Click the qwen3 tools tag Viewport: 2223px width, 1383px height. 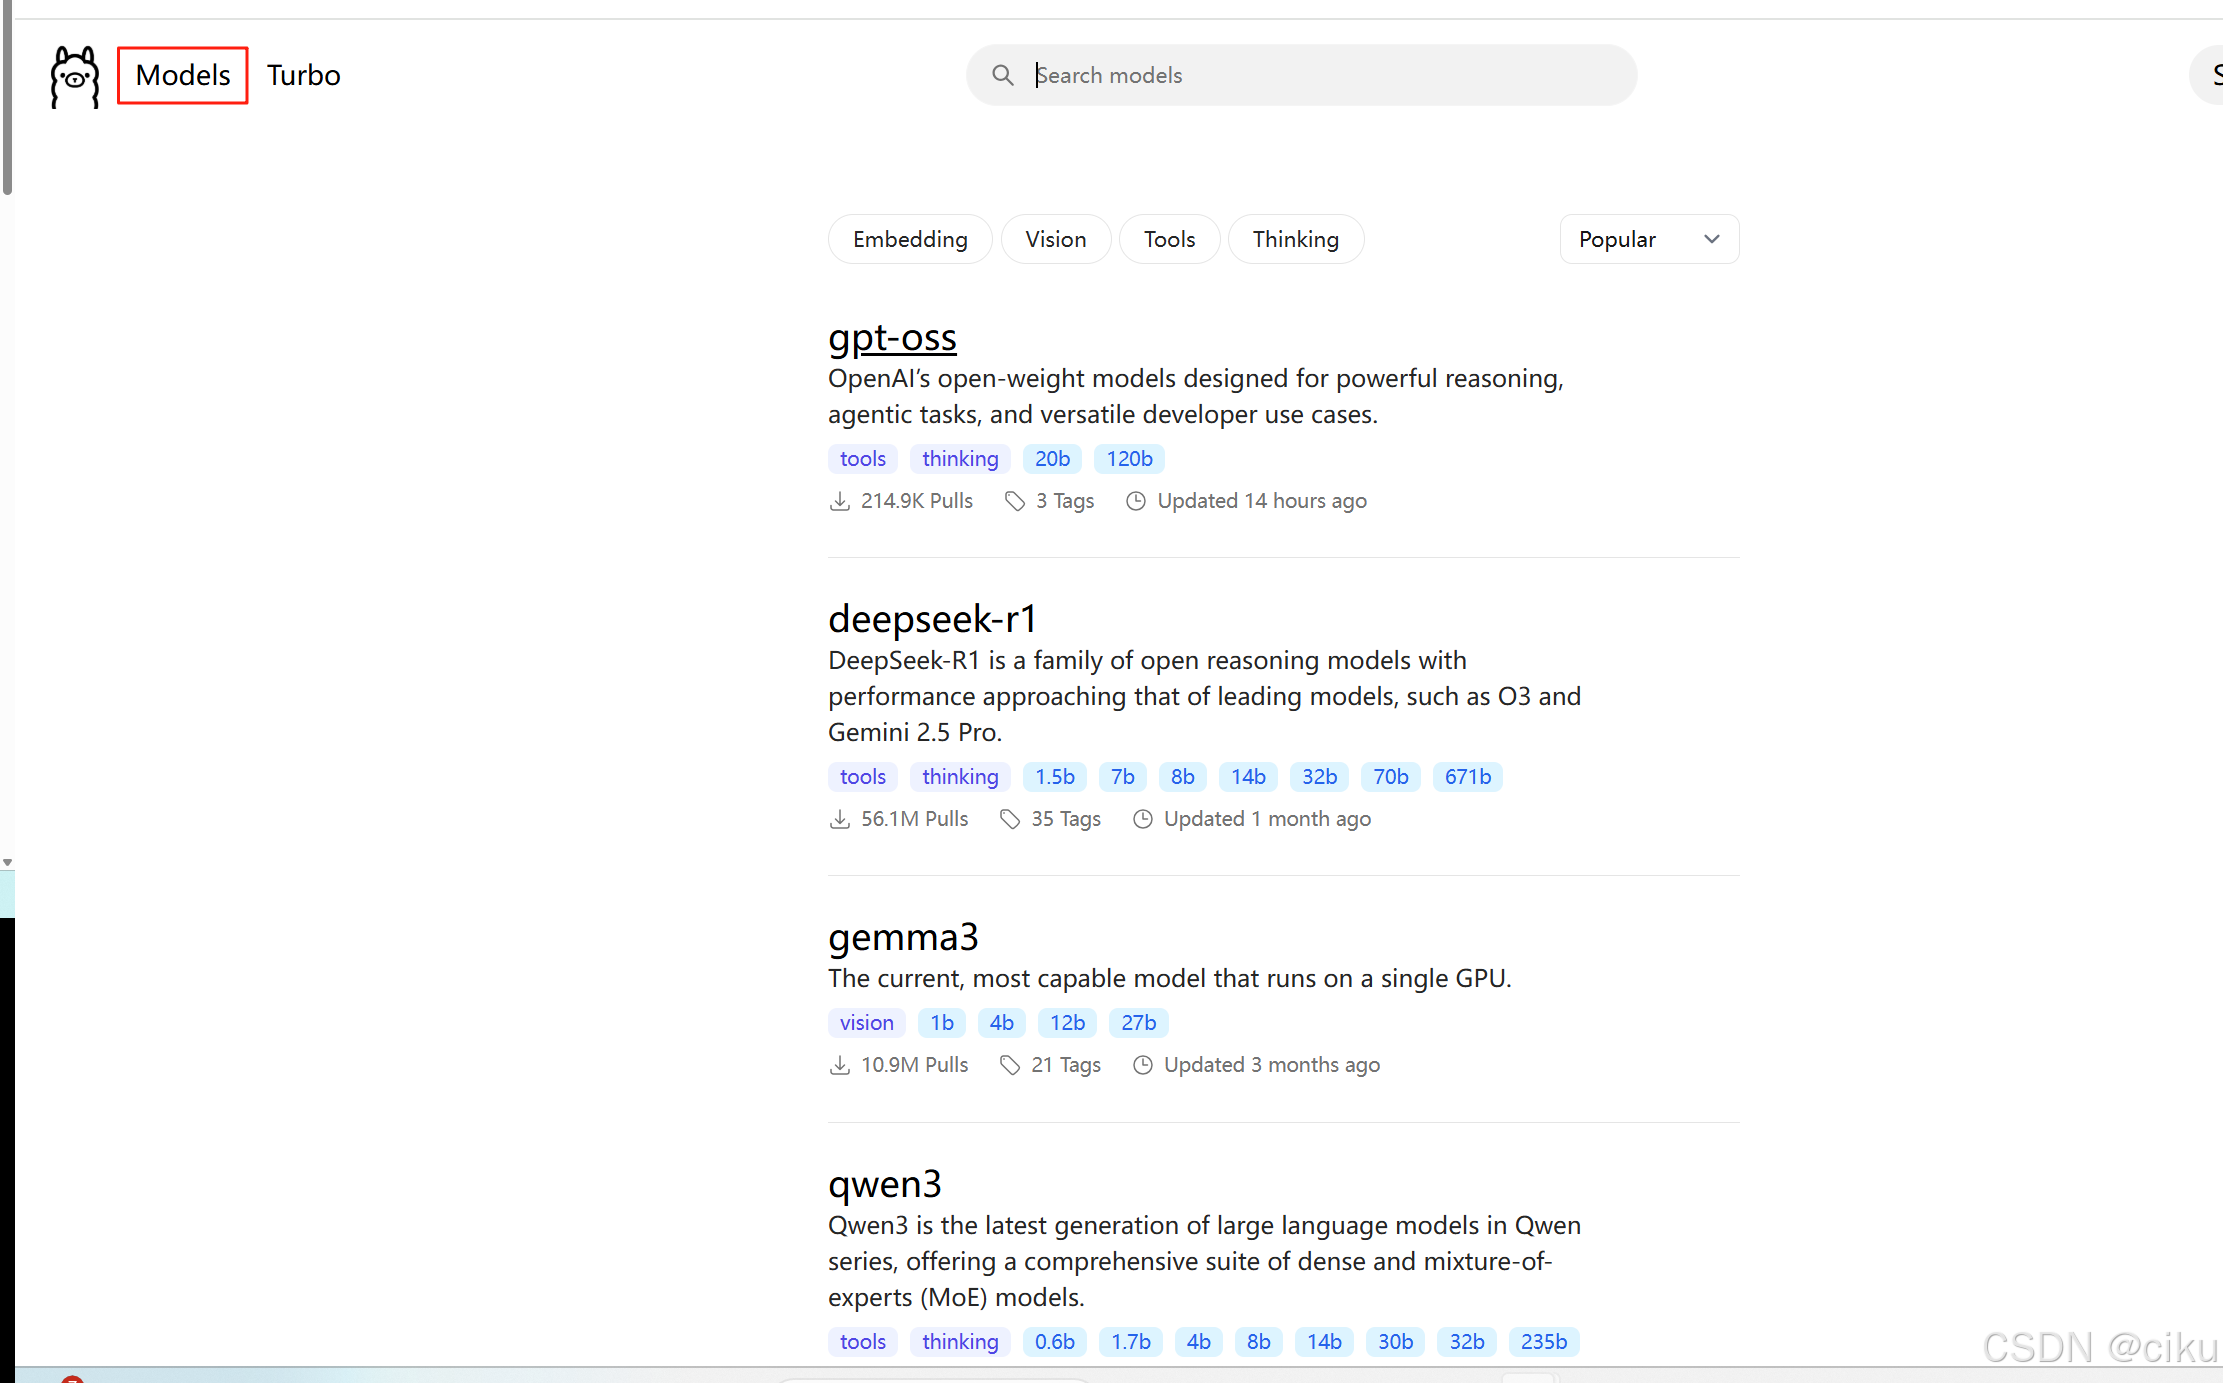coord(863,1342)
